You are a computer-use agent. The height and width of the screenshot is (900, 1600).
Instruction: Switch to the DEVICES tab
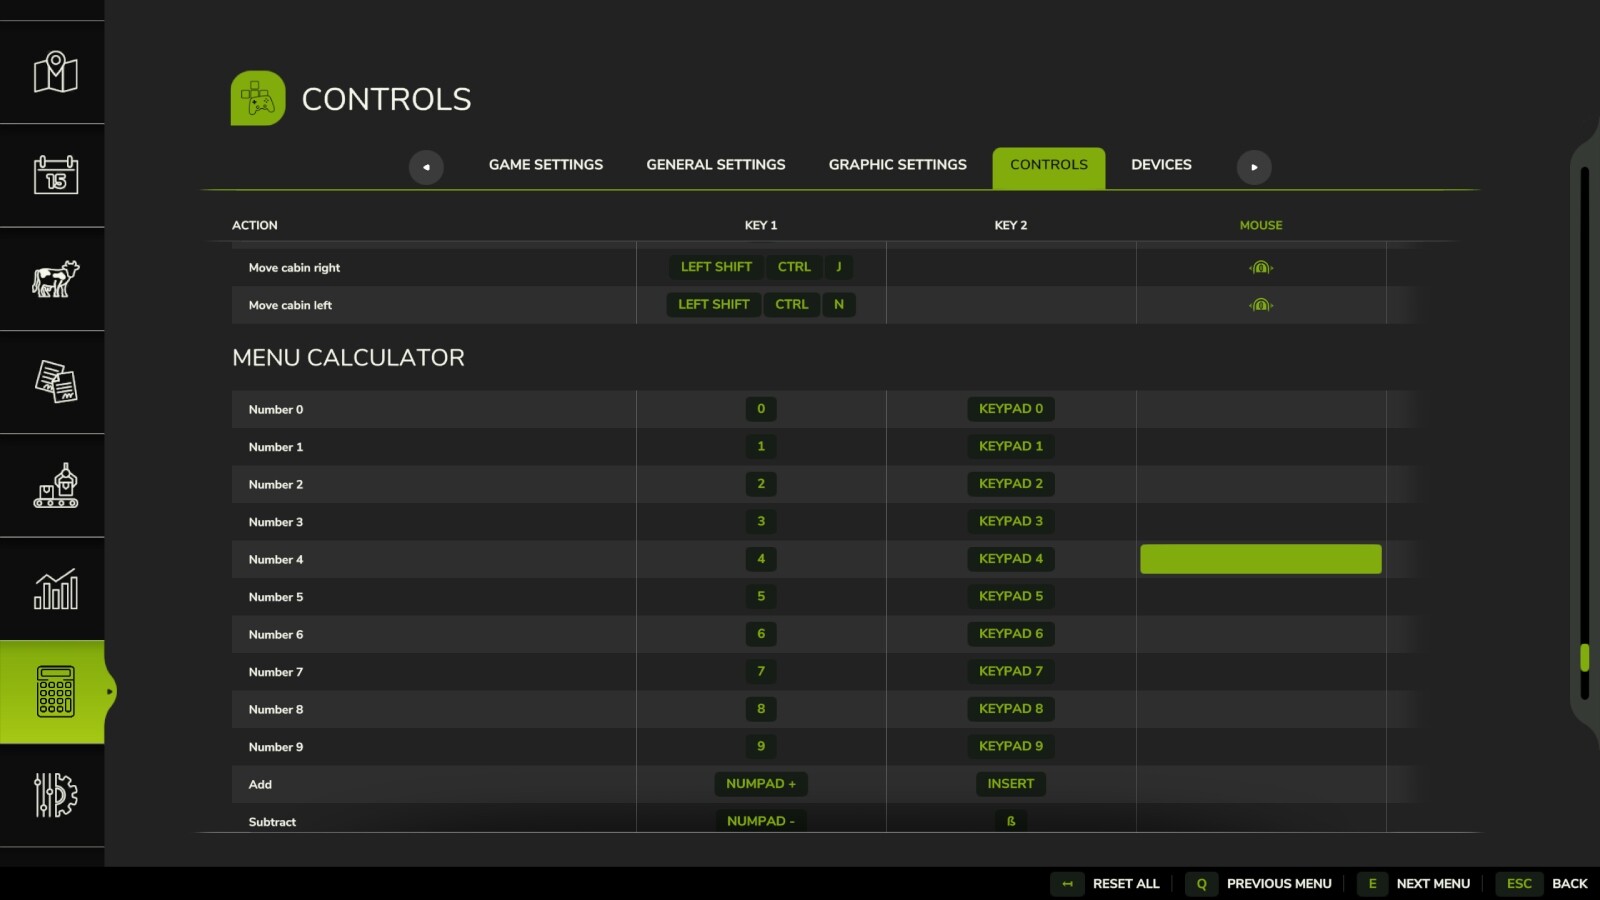[1161, 164]
